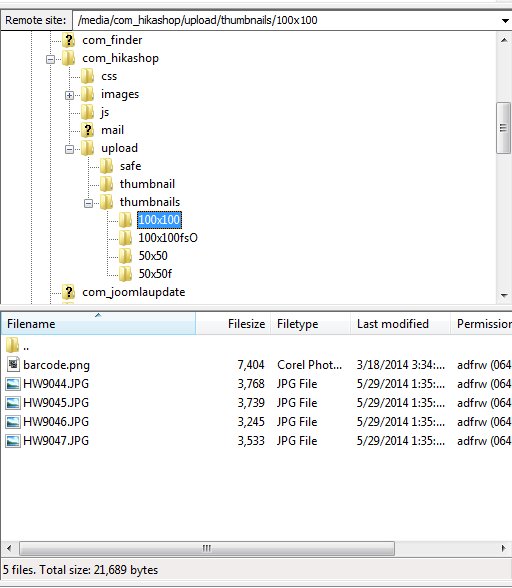This screenshot has width=512, height=588.
Task: Click the HW9047.JPG image file icon
Action: click(x=13, y=441)
